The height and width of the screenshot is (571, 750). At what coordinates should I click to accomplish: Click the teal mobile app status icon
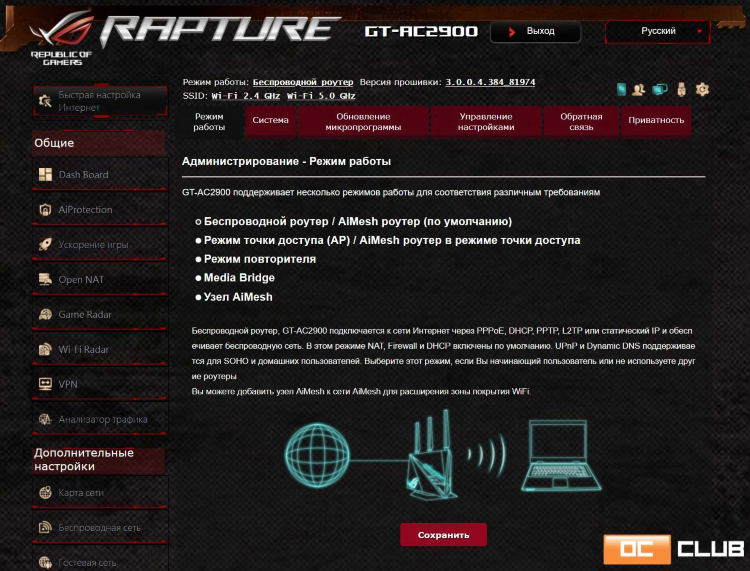click(x=621, y=89)
